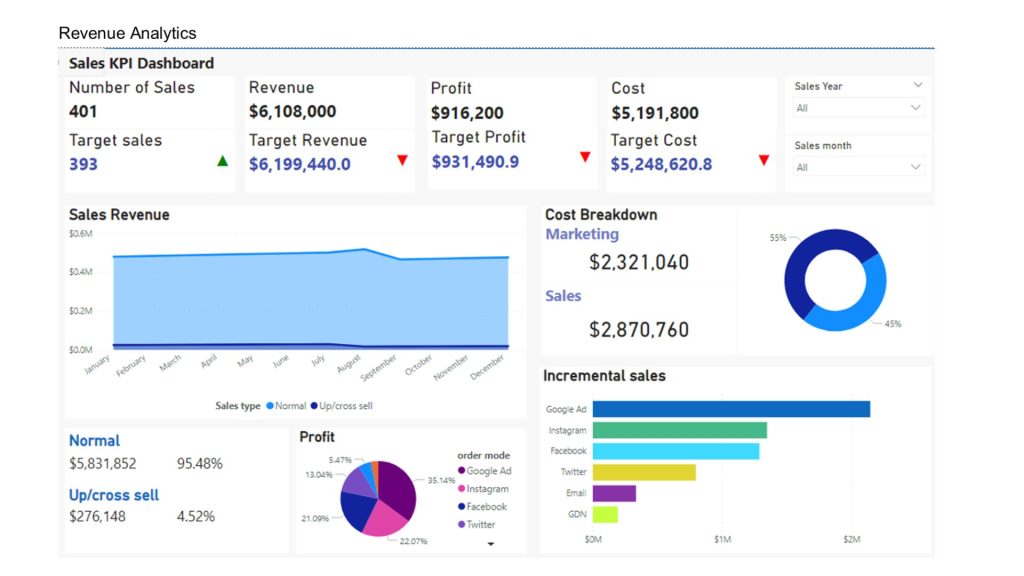Click the Instagram legend marker in Profit
The image size is (1024, 576).
(x=461, y=489)
